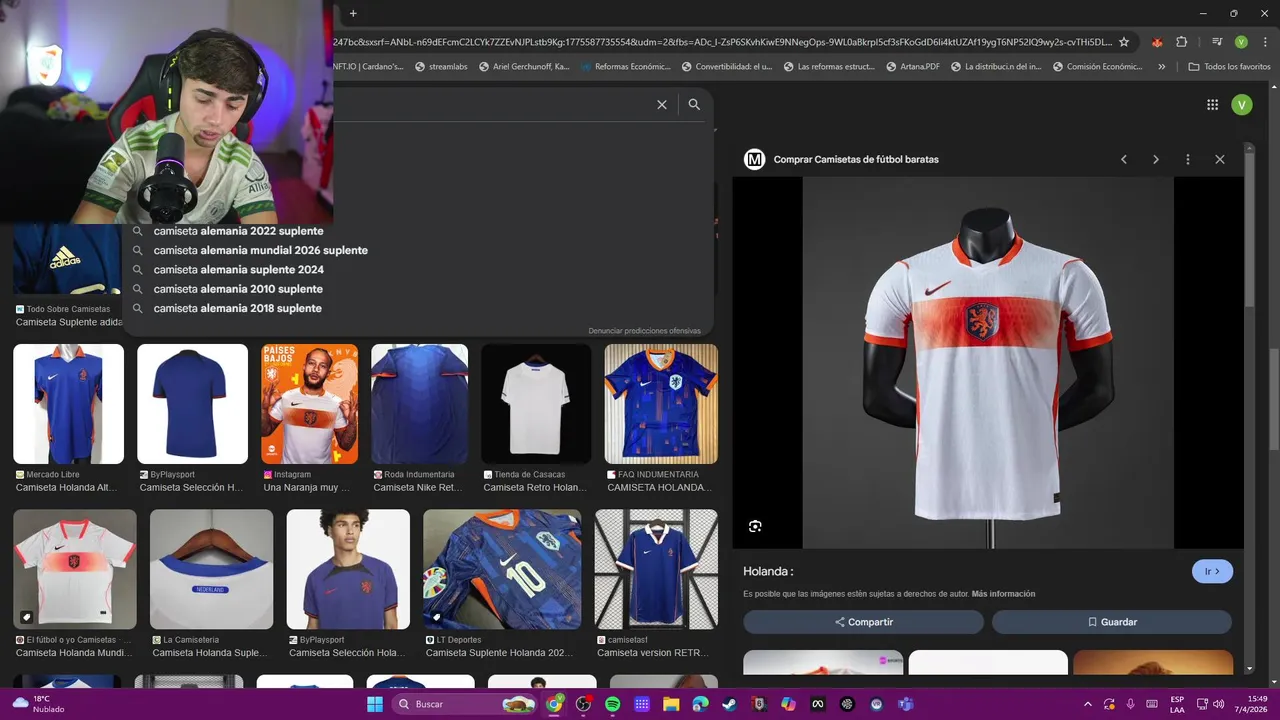Screen dimensions: 1280x720
Task: Open weather widget showing 18°C Nublado
Action: click(37, 704)
